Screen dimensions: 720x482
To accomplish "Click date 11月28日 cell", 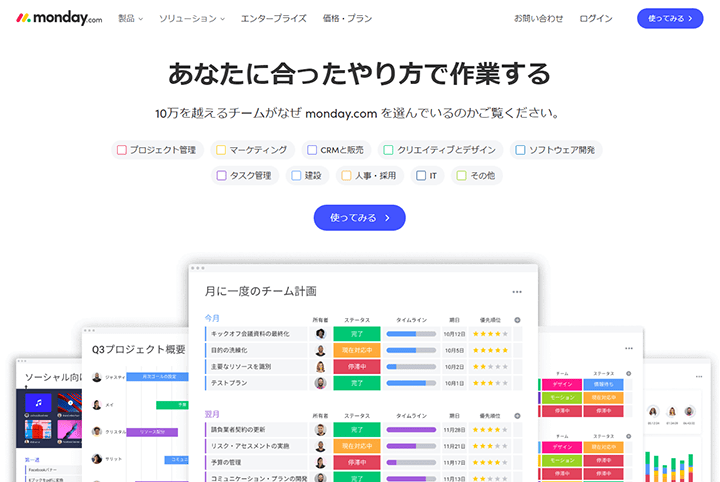I will 454,430.
